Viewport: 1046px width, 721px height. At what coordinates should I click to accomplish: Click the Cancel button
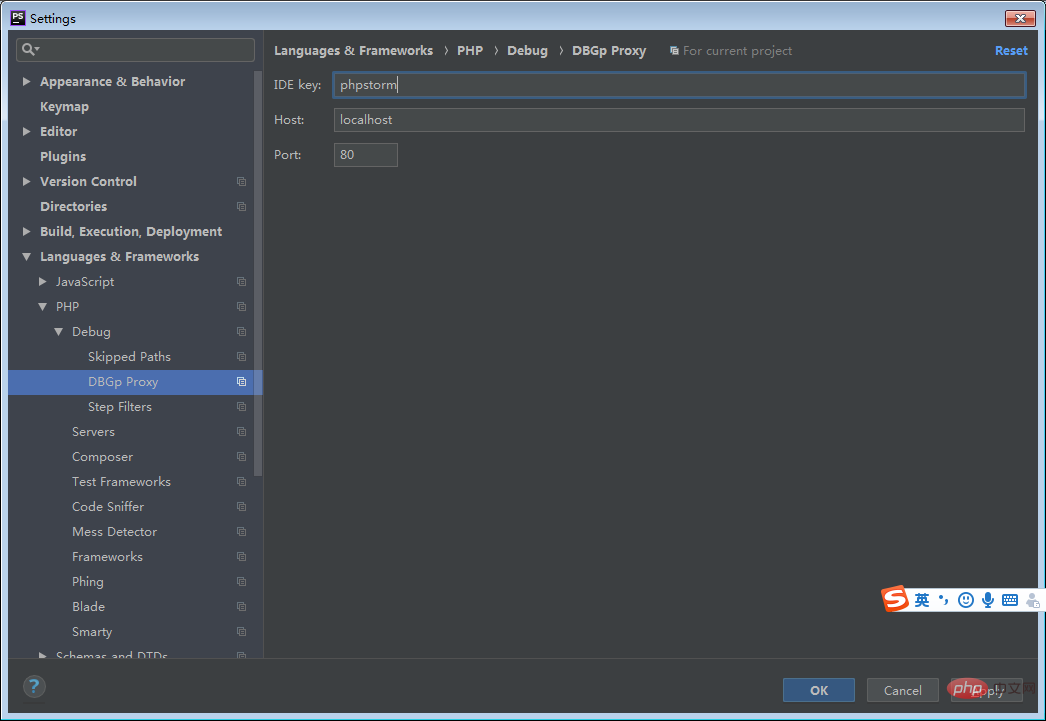pos(903,690)
